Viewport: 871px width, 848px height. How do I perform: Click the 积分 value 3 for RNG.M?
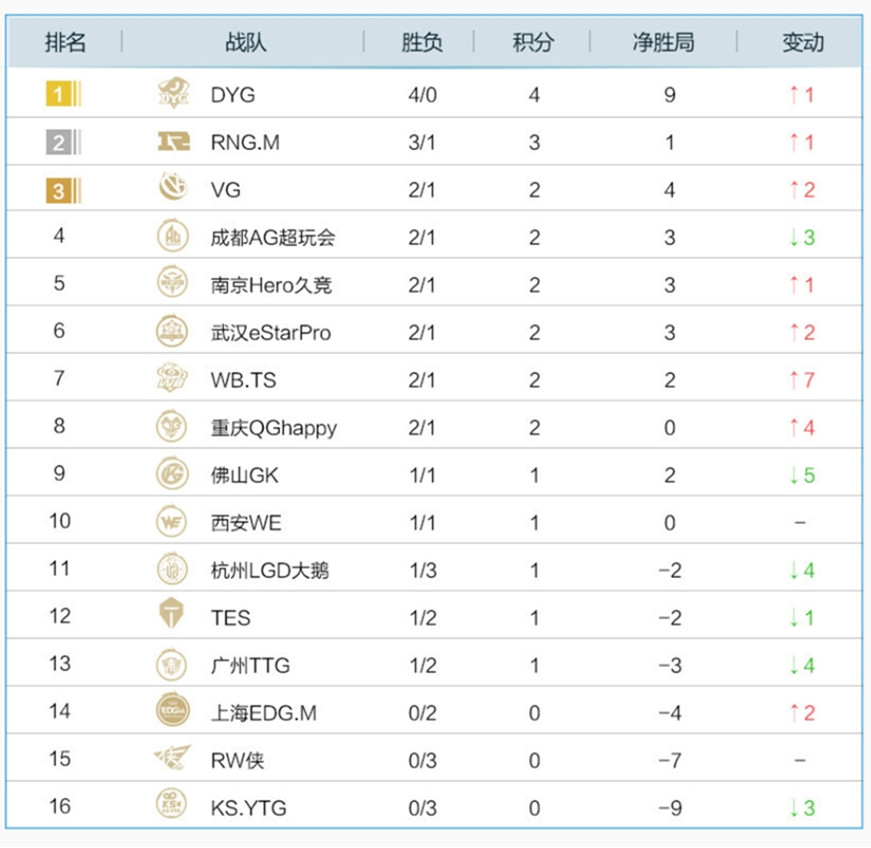click(x=534, y=143)
